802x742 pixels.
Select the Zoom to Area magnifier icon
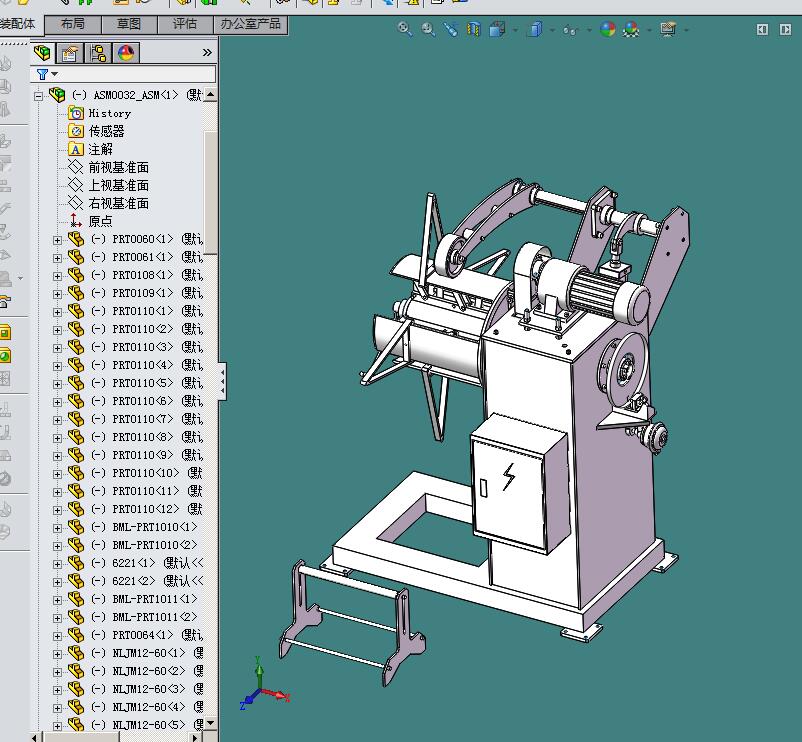pos(428,29)
